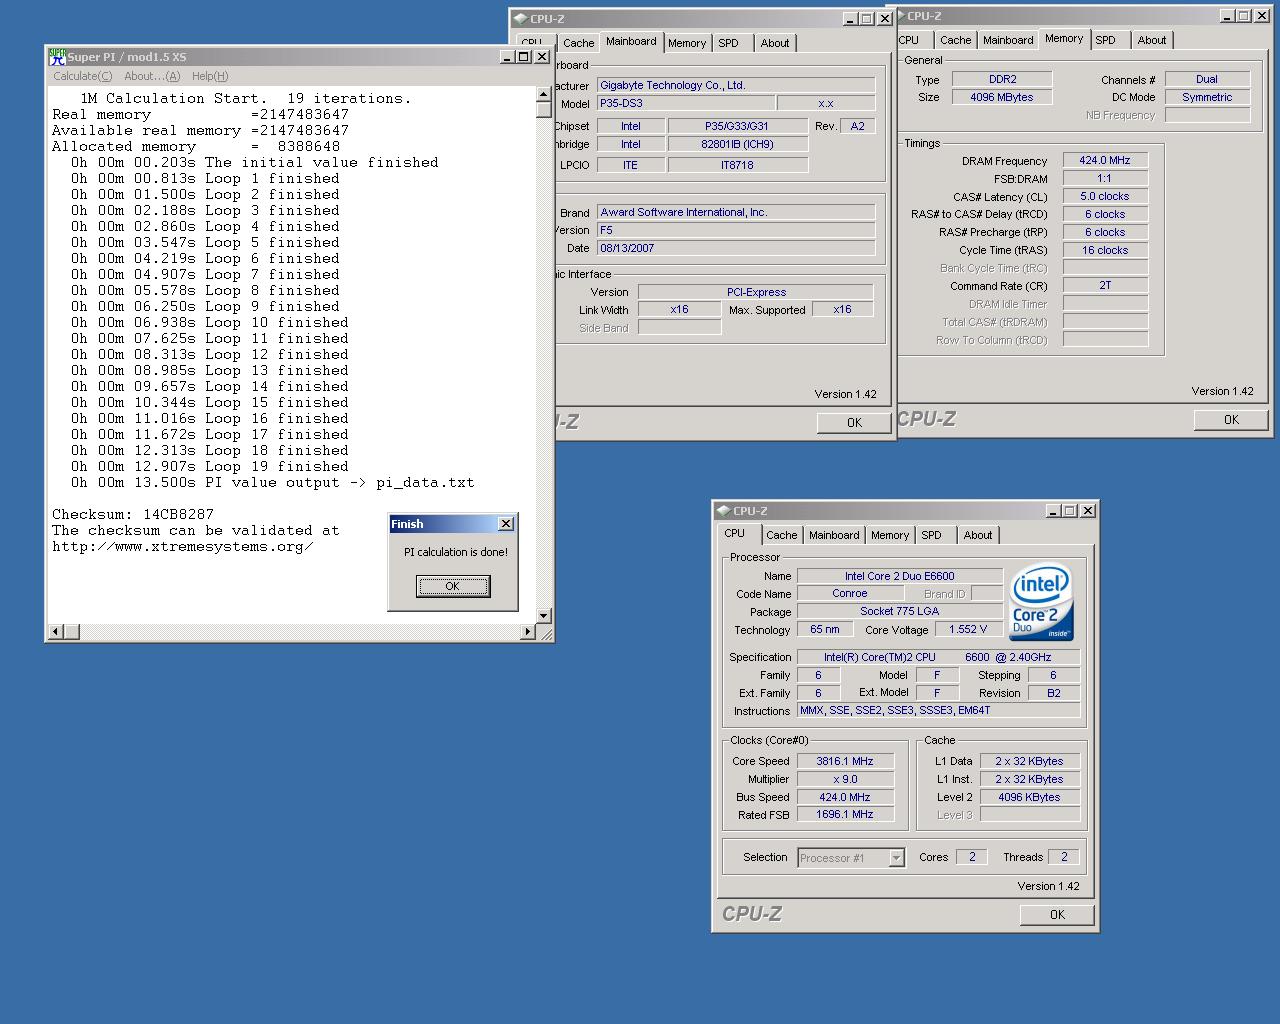Click the Super PI vertical scrollbar up arrow
Viewport: 1280px width, 1024px height.
tap(544, 94)
